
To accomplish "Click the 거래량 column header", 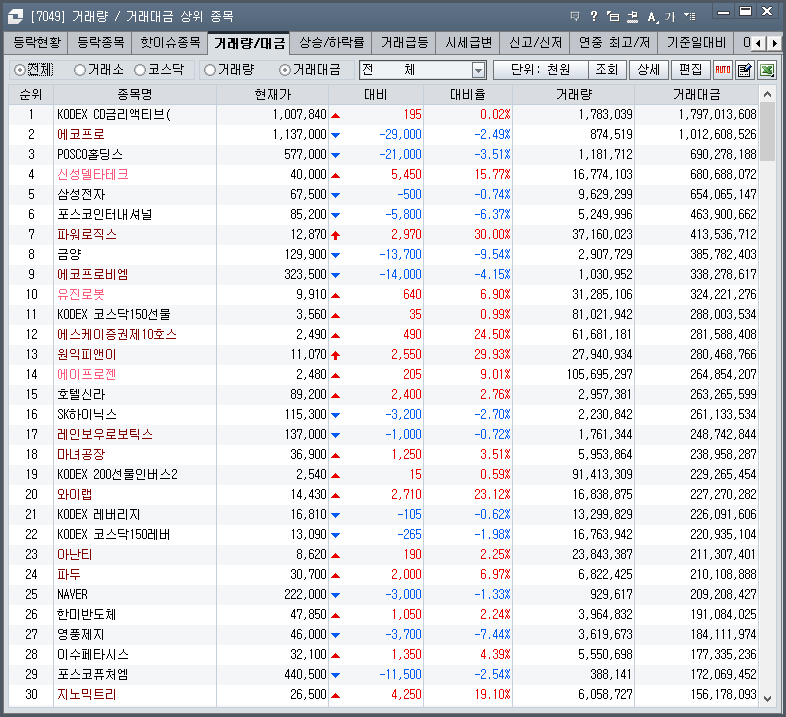I will 573,94.
